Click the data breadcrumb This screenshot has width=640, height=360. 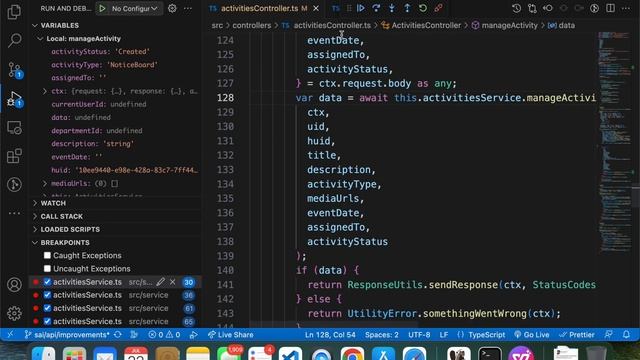567,25
